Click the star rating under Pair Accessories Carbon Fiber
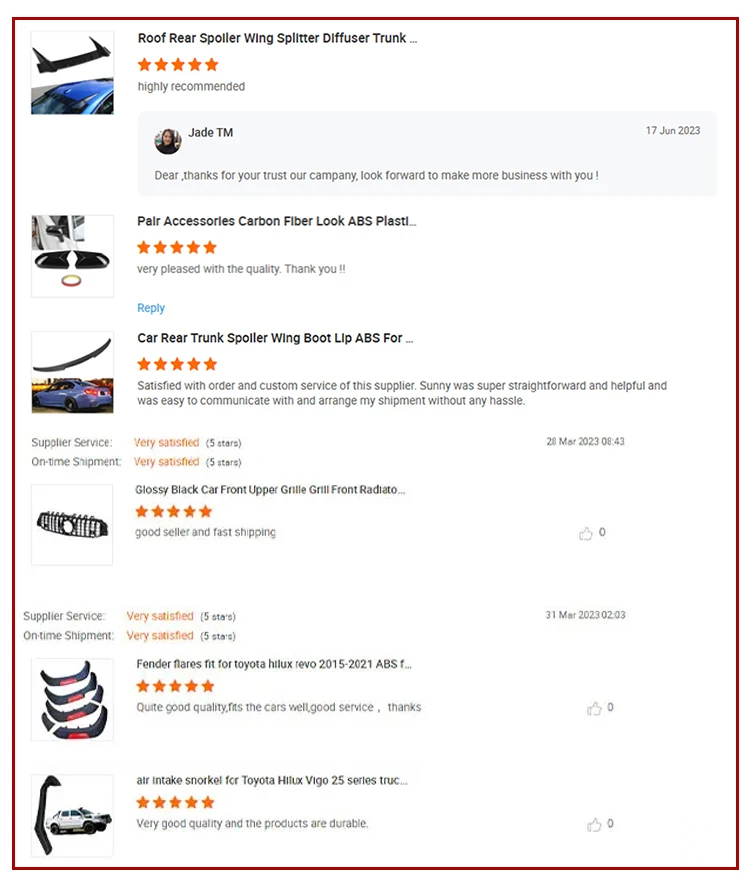Screen dimensions: 750x878 click(177, 247)
